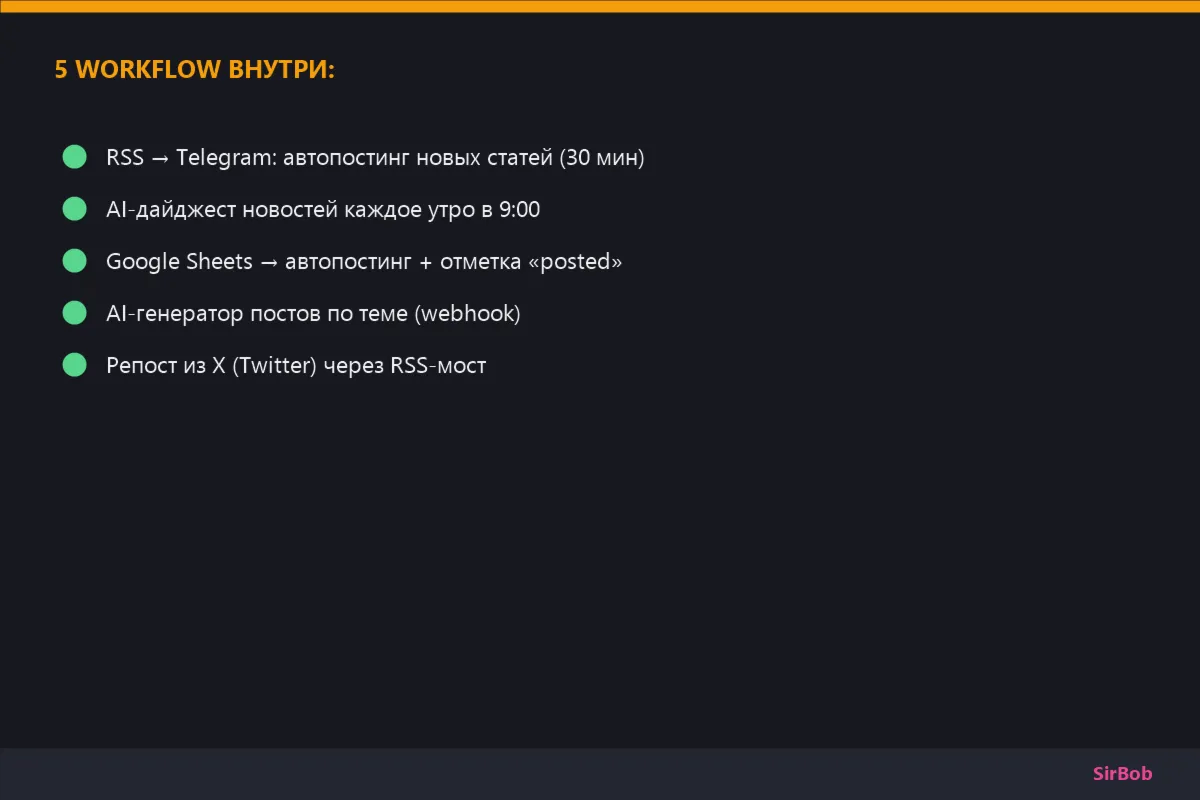Click the Репост из X (Twitter) line
The height and width of the screenshot is (800, 1200).
click(296, 366)
